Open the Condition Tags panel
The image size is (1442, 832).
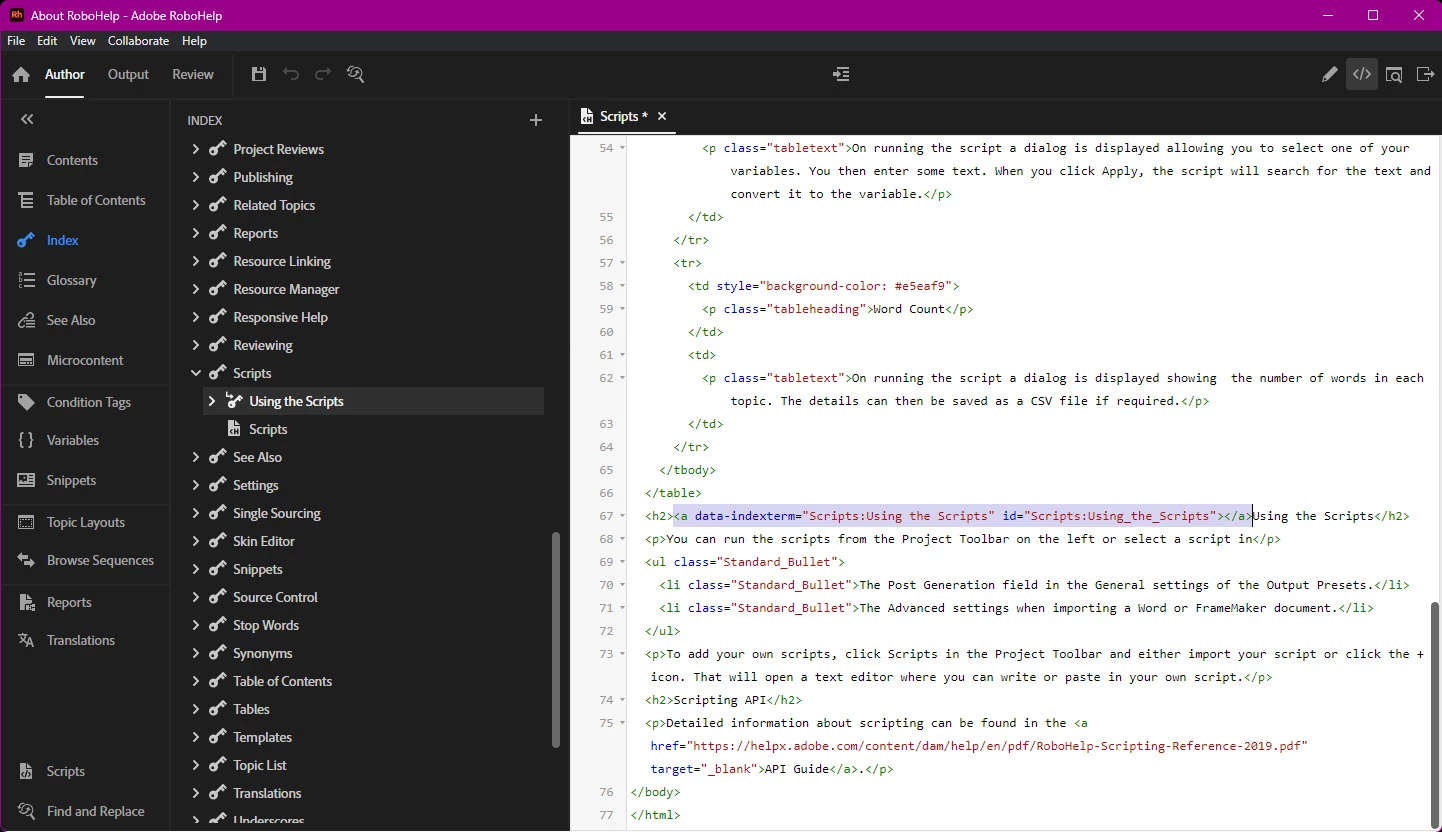click(x=88, y=402)
